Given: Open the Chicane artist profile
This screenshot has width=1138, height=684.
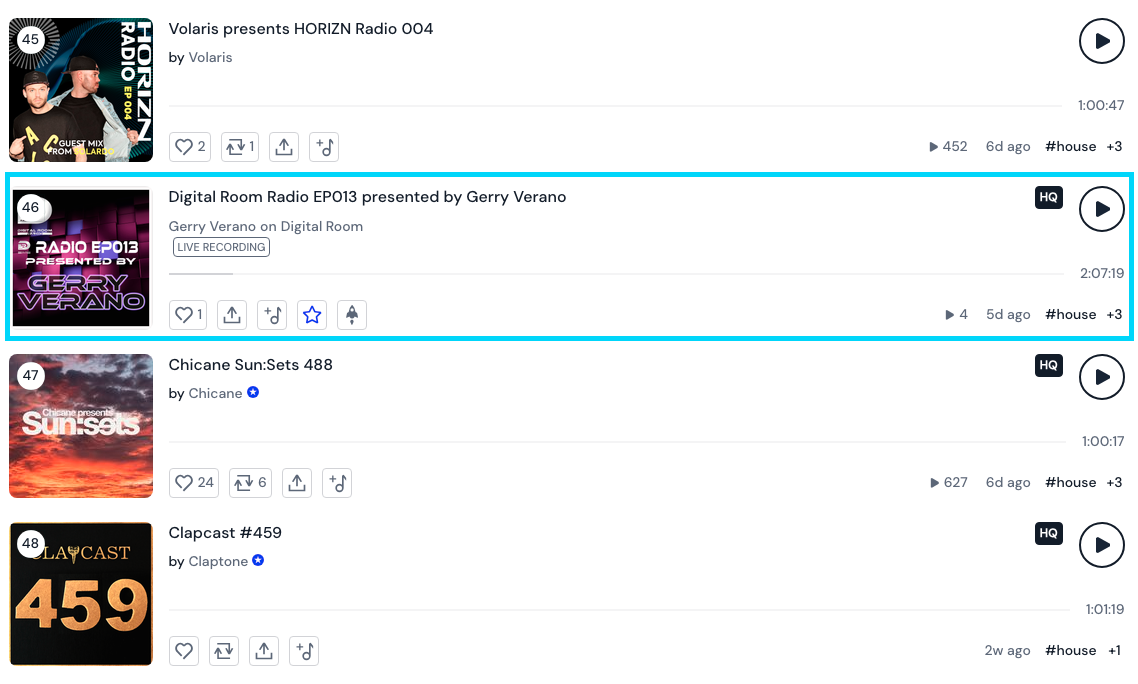Looking at the screenshot, I should 216,394.
